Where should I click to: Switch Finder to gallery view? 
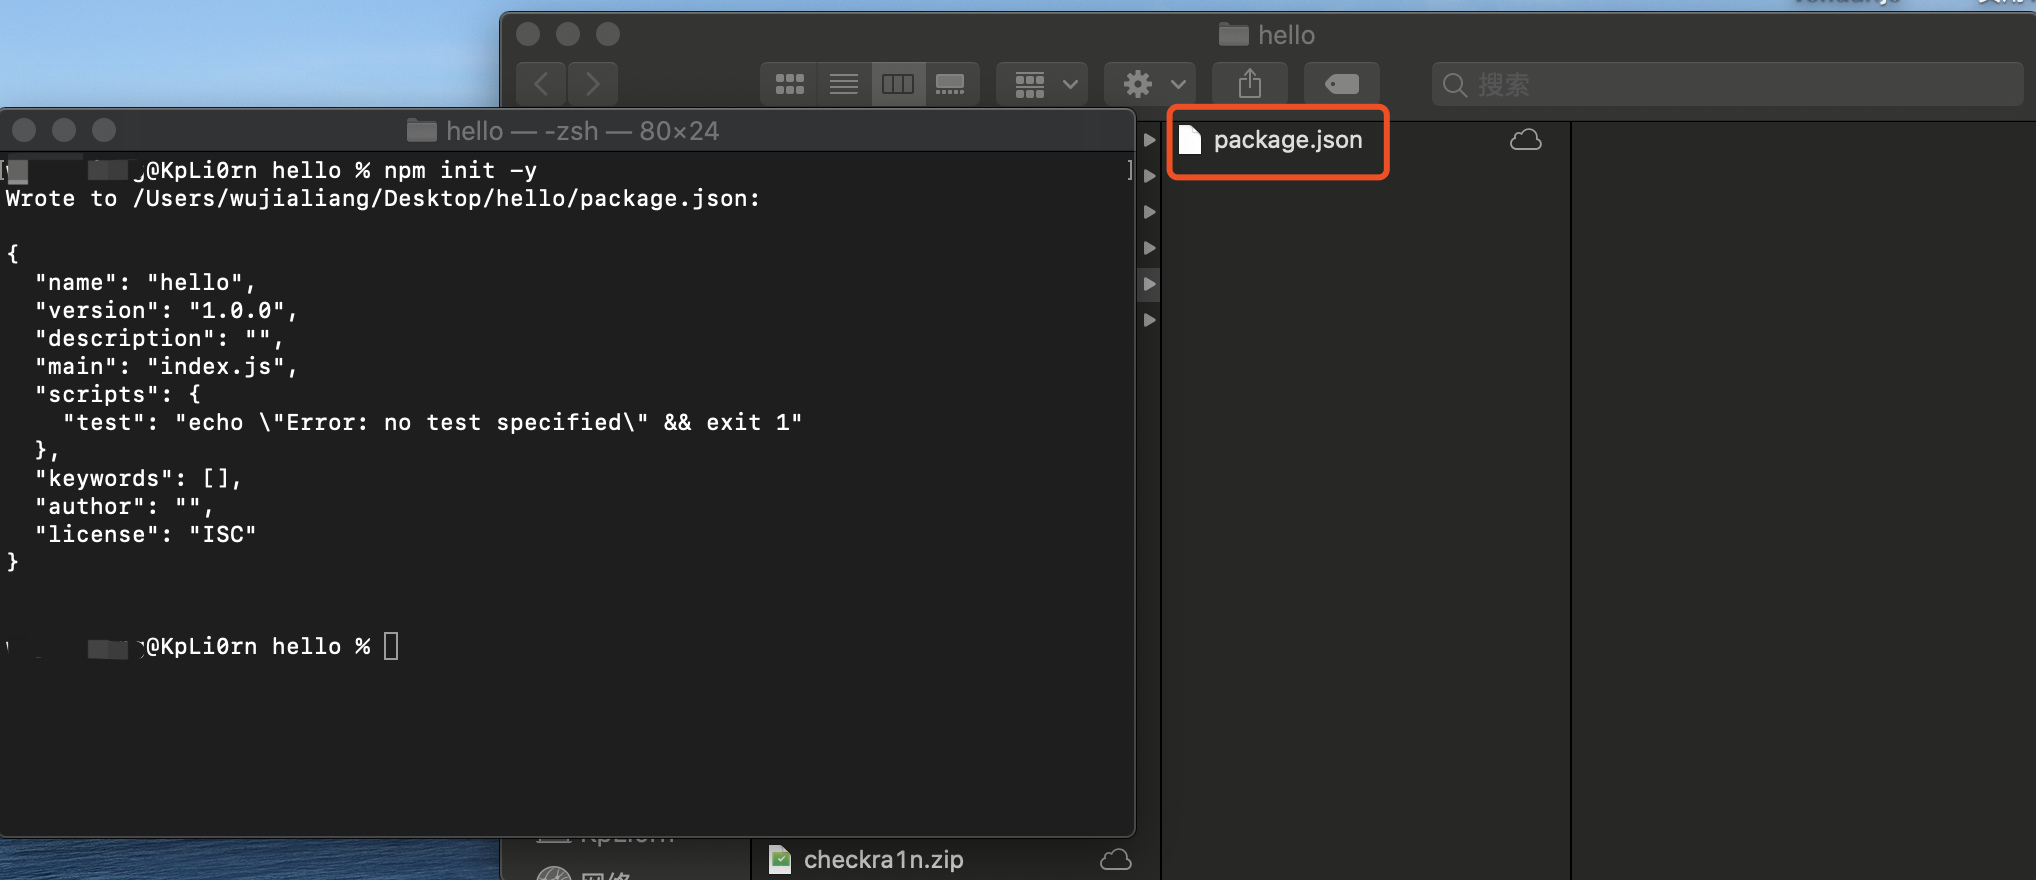click(950, 84)
